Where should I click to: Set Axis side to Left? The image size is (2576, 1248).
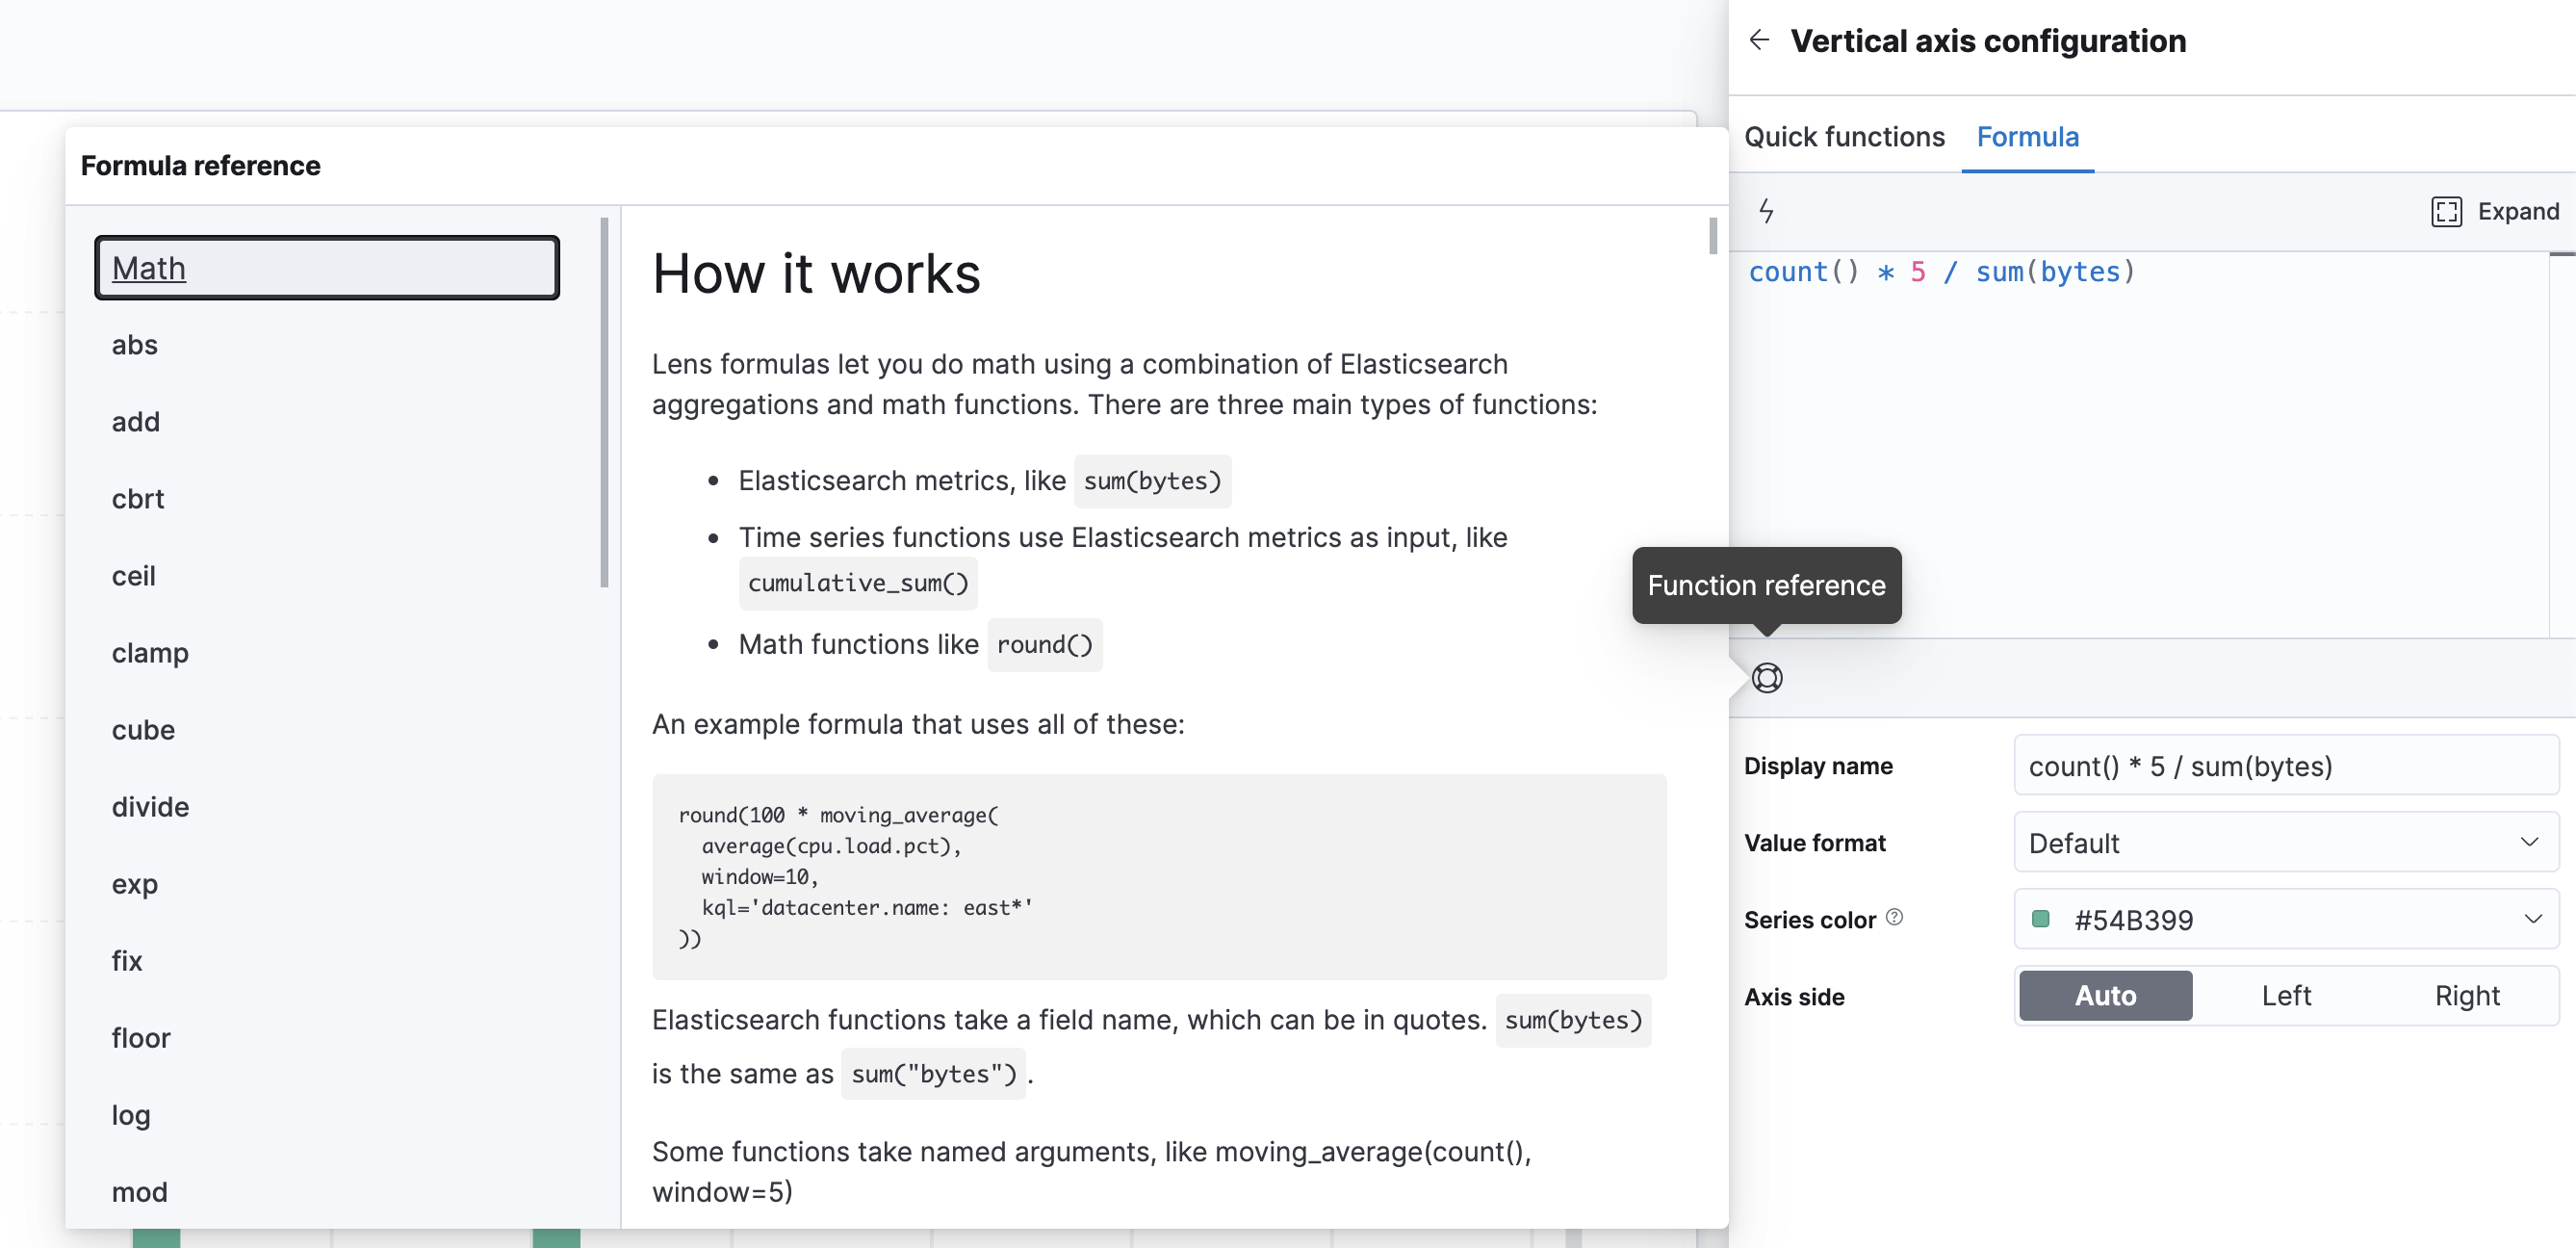coord(2285,996)
